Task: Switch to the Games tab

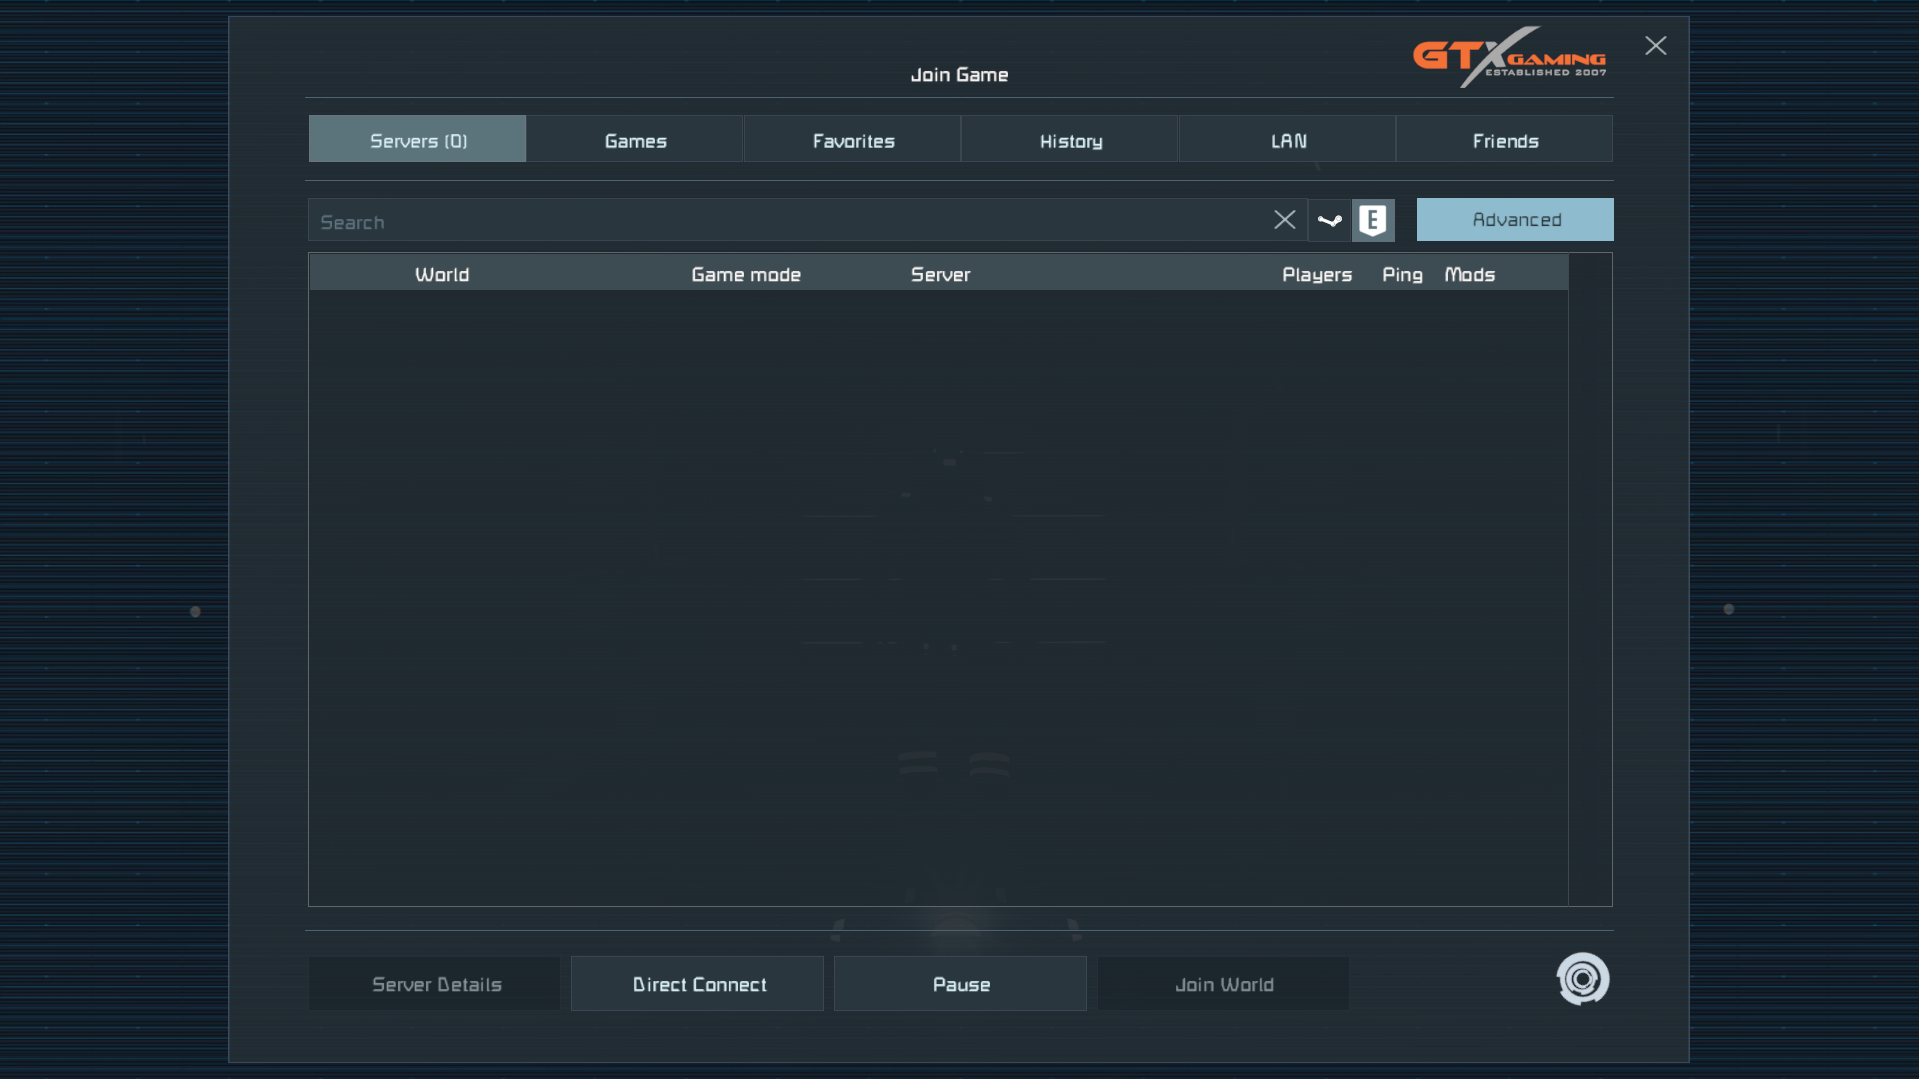Action: pyautogui.click(x=635, y=140)
